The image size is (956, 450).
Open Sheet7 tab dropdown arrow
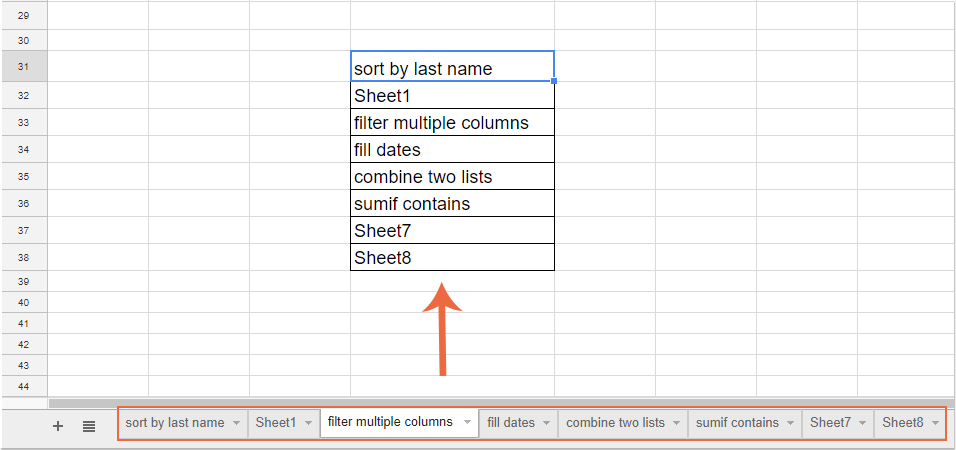point(862,423)
